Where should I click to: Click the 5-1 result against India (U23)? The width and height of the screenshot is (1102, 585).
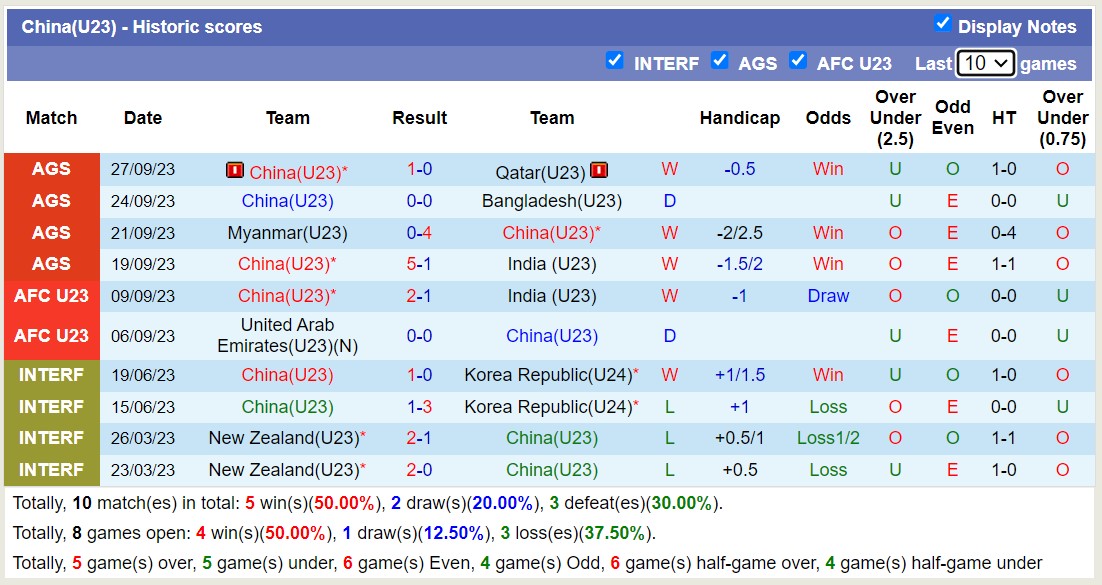pos(419,264)
